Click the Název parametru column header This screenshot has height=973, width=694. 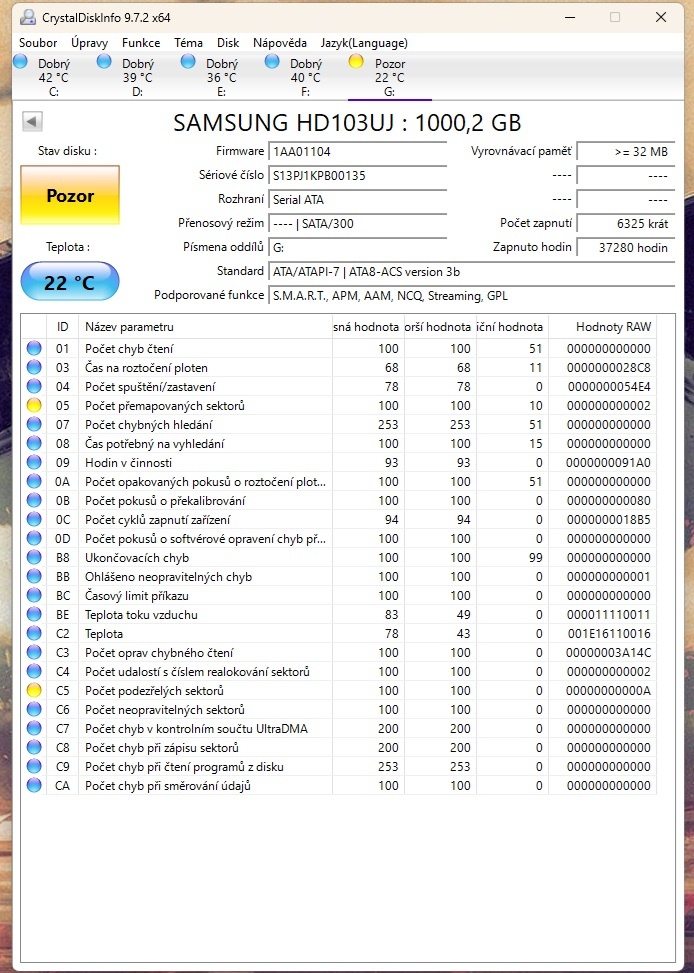tap(205, 327)
